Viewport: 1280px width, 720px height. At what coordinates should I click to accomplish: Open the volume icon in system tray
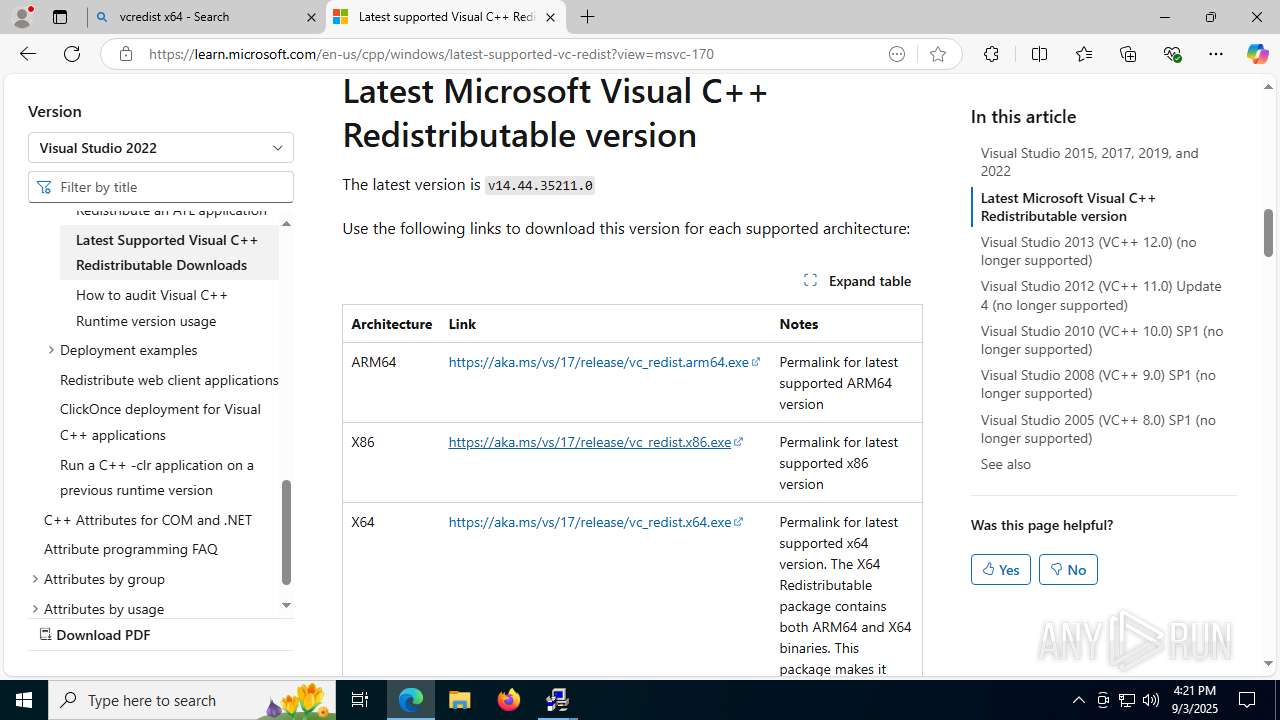coord(1150,700)
